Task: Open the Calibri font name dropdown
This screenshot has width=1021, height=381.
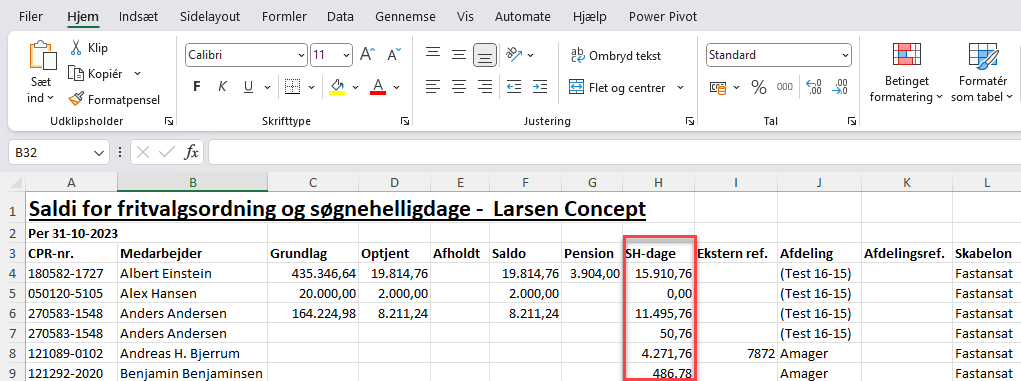Action: click(301, 55)
